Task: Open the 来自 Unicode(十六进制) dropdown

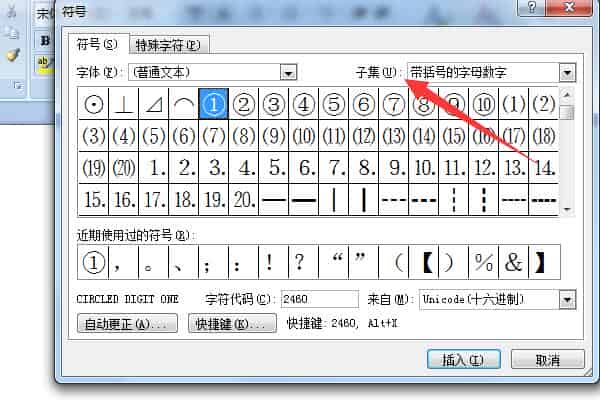Action: [x=567, y=300]
